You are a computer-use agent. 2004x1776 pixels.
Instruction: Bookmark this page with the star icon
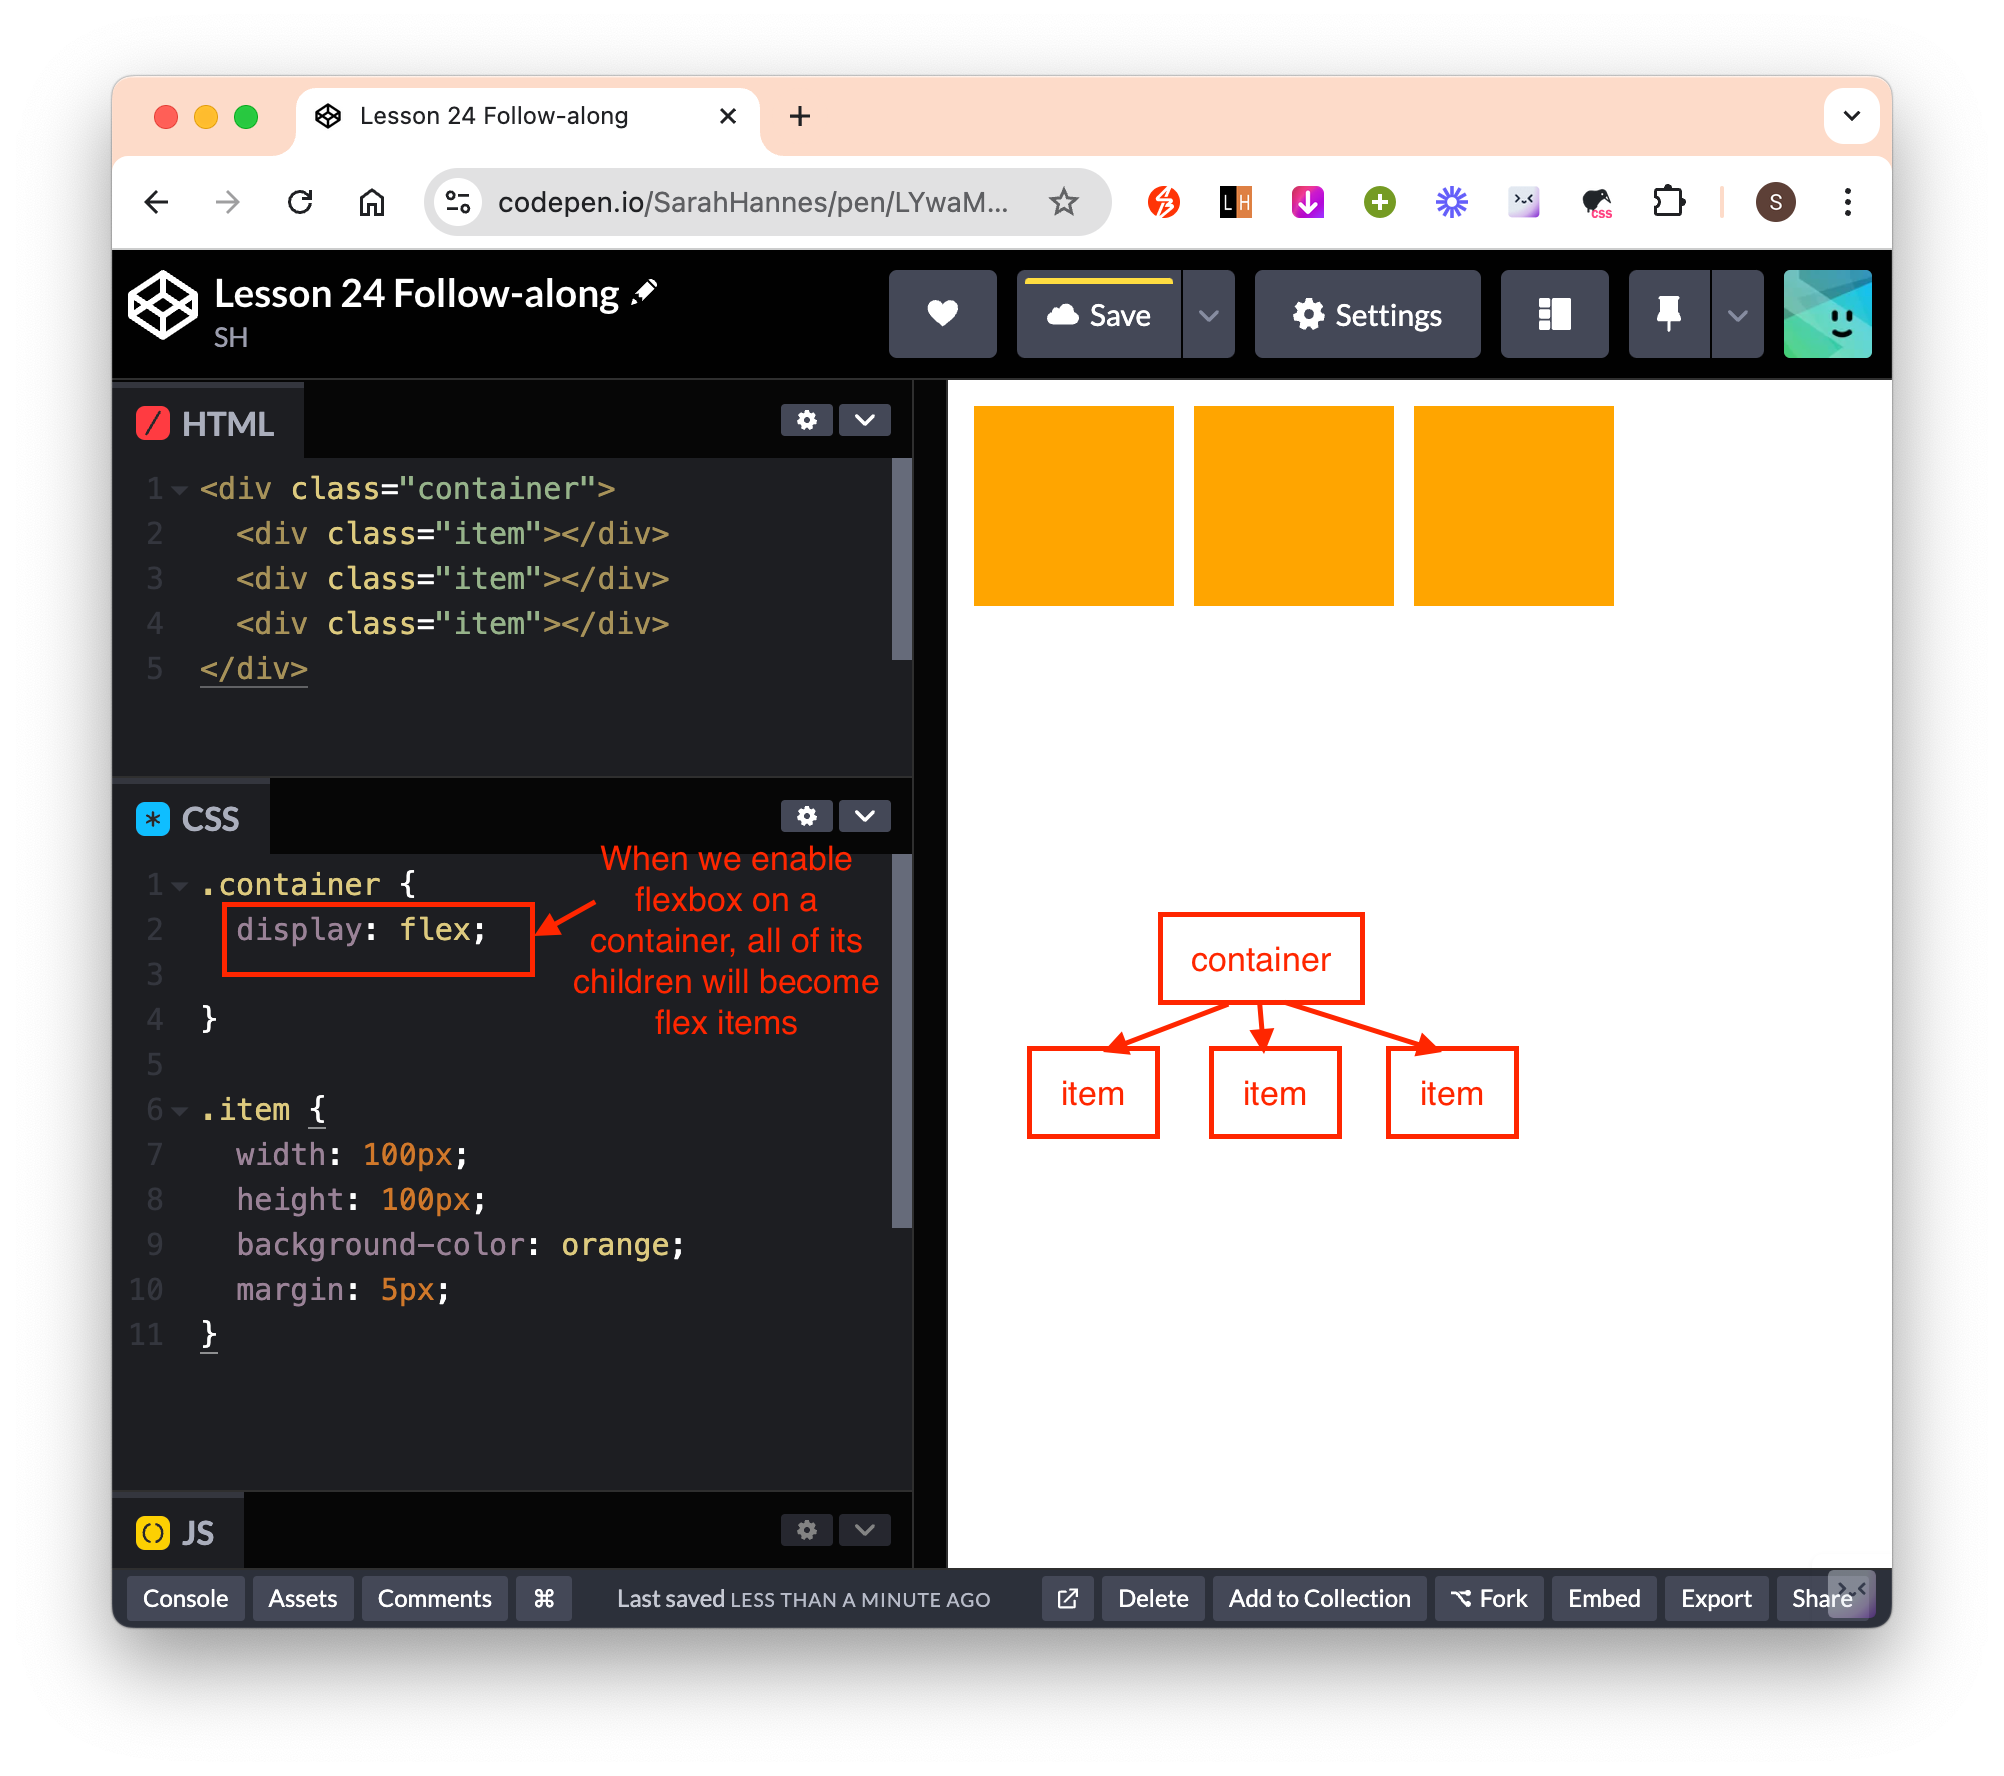1064,202
